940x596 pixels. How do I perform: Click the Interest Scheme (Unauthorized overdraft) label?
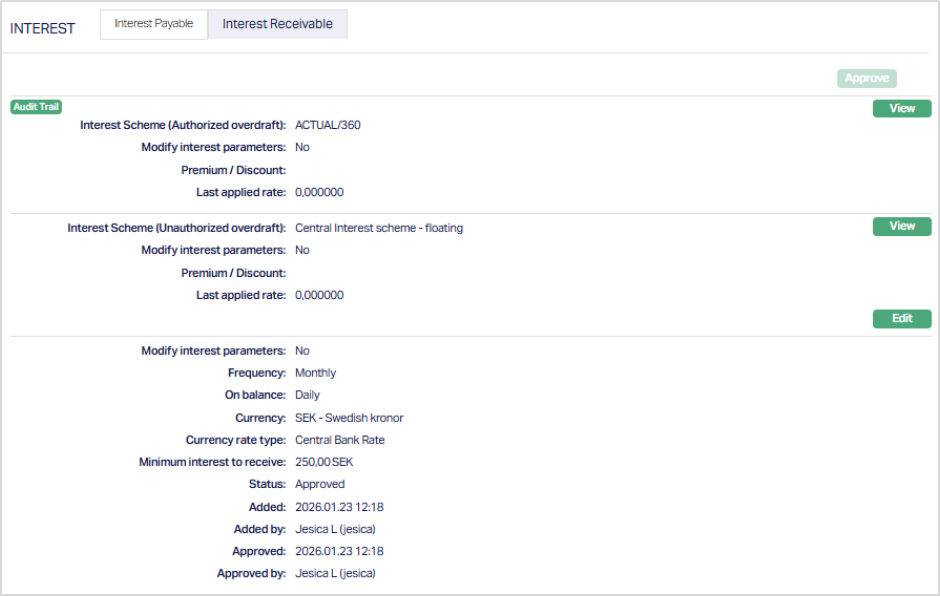coord(176,228)
